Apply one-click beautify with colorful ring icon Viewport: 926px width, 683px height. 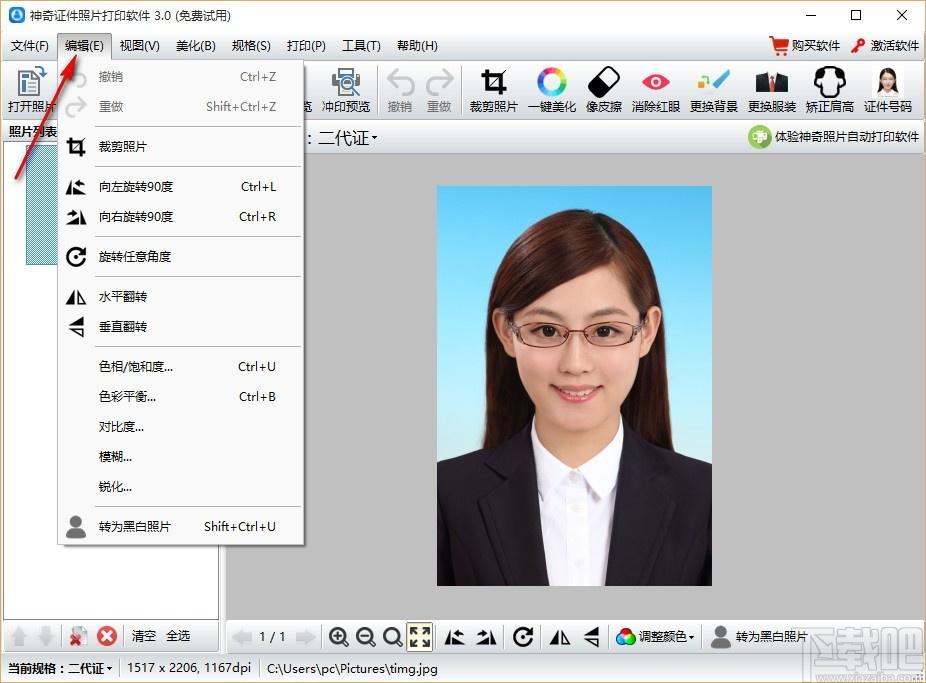(x=552, y=90)
